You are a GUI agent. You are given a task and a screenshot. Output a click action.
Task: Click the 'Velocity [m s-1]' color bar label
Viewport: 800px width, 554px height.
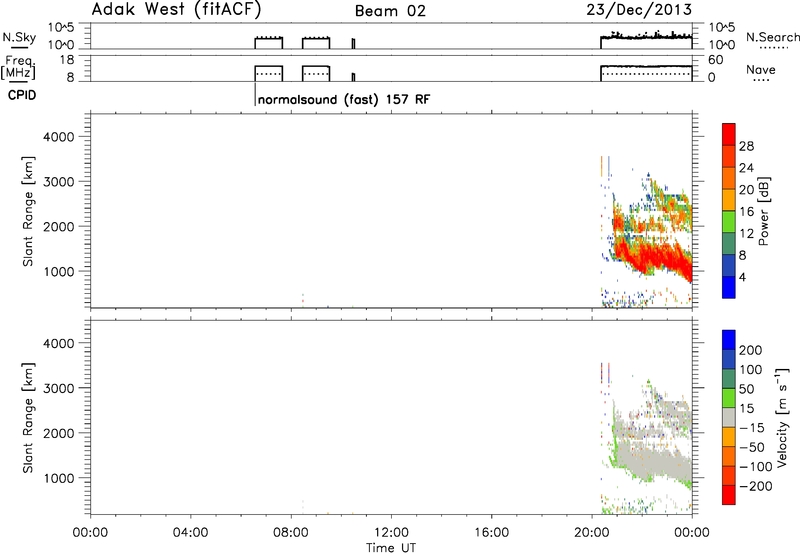pos(782,417)
